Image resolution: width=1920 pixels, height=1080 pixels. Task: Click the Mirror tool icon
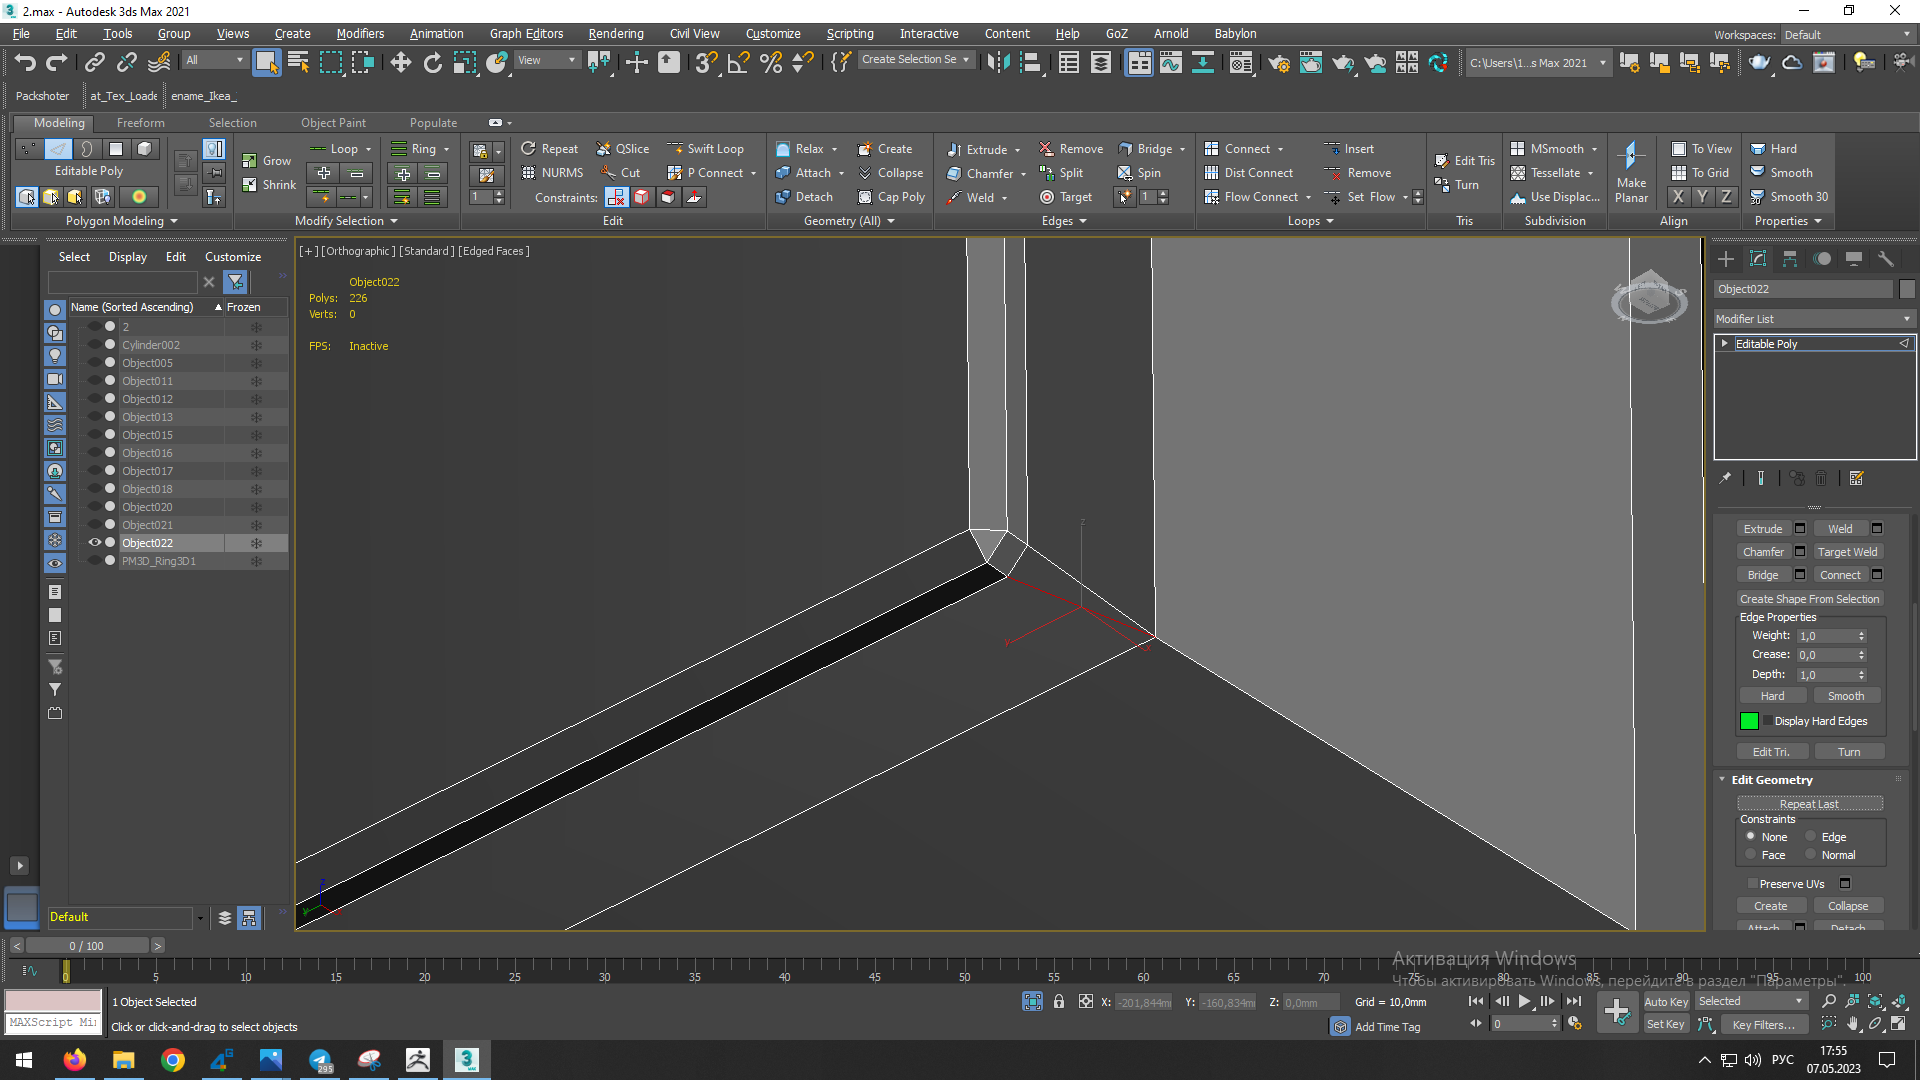point(998,63)
